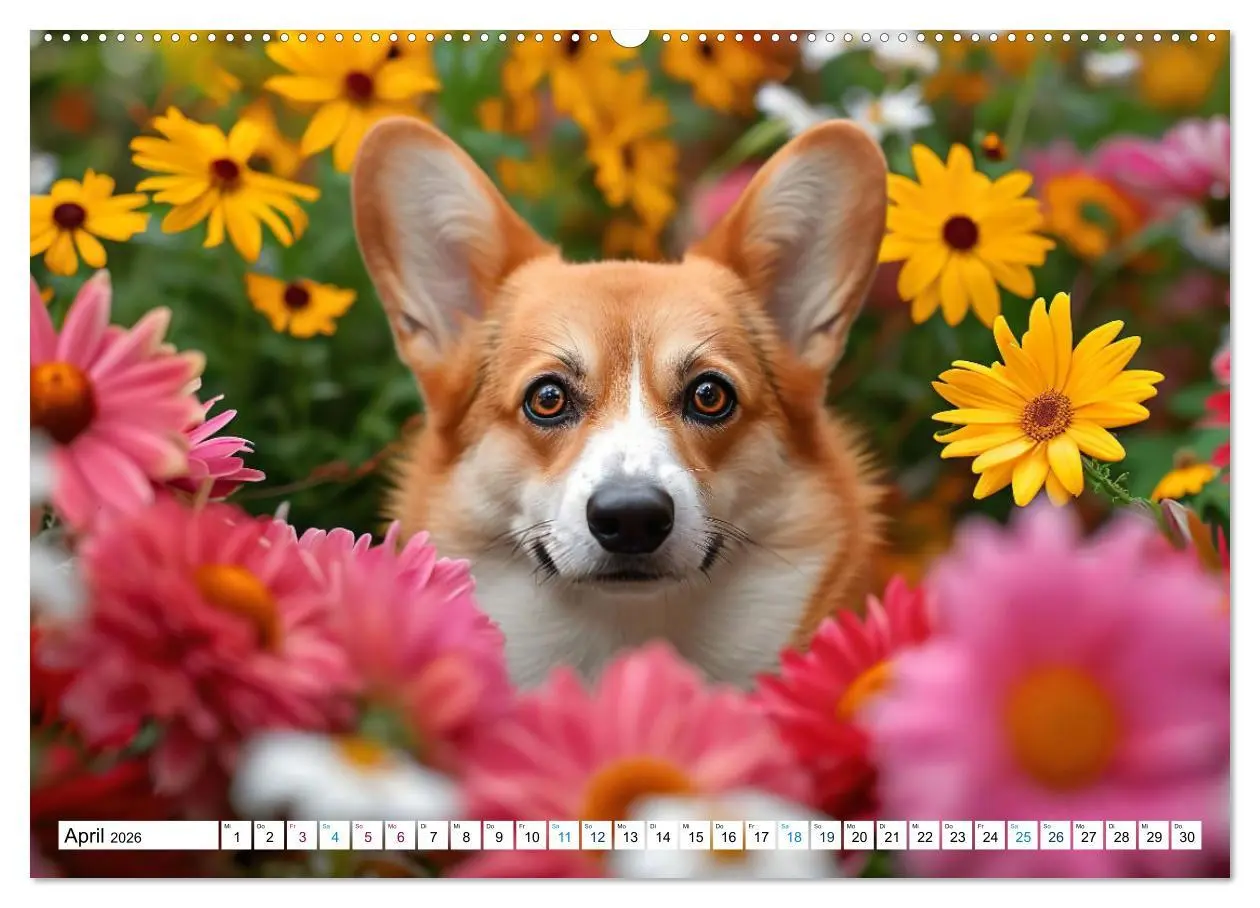Choose the day 19 cell
This screenshot has height=908, width=1260.
tap(826, 836)
